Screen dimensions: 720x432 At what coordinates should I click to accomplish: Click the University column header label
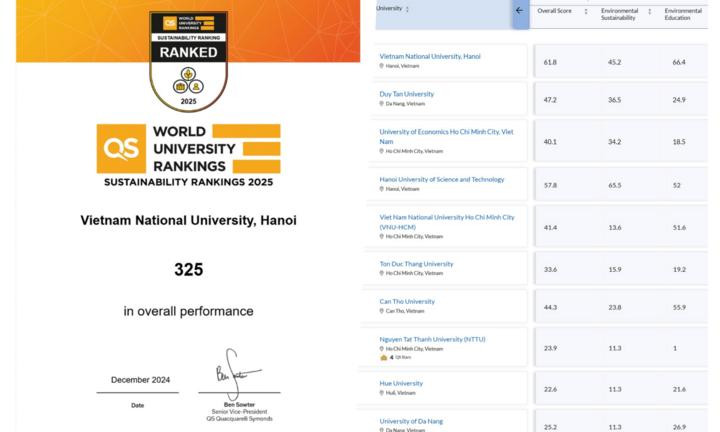[389, 8]
